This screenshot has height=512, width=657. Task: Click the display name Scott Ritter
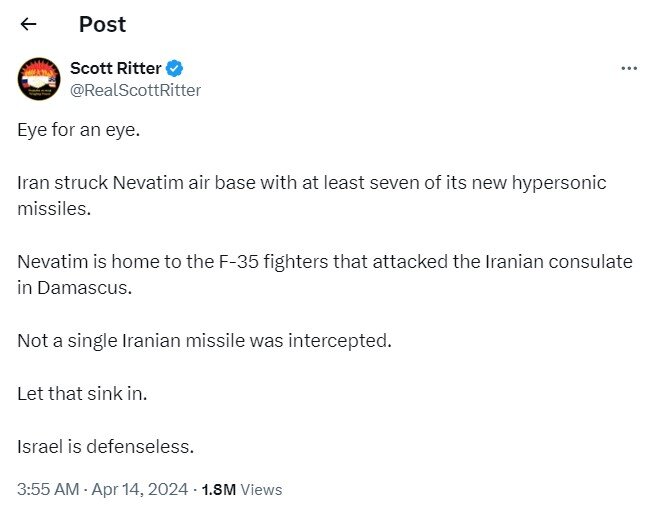[115, 68]
